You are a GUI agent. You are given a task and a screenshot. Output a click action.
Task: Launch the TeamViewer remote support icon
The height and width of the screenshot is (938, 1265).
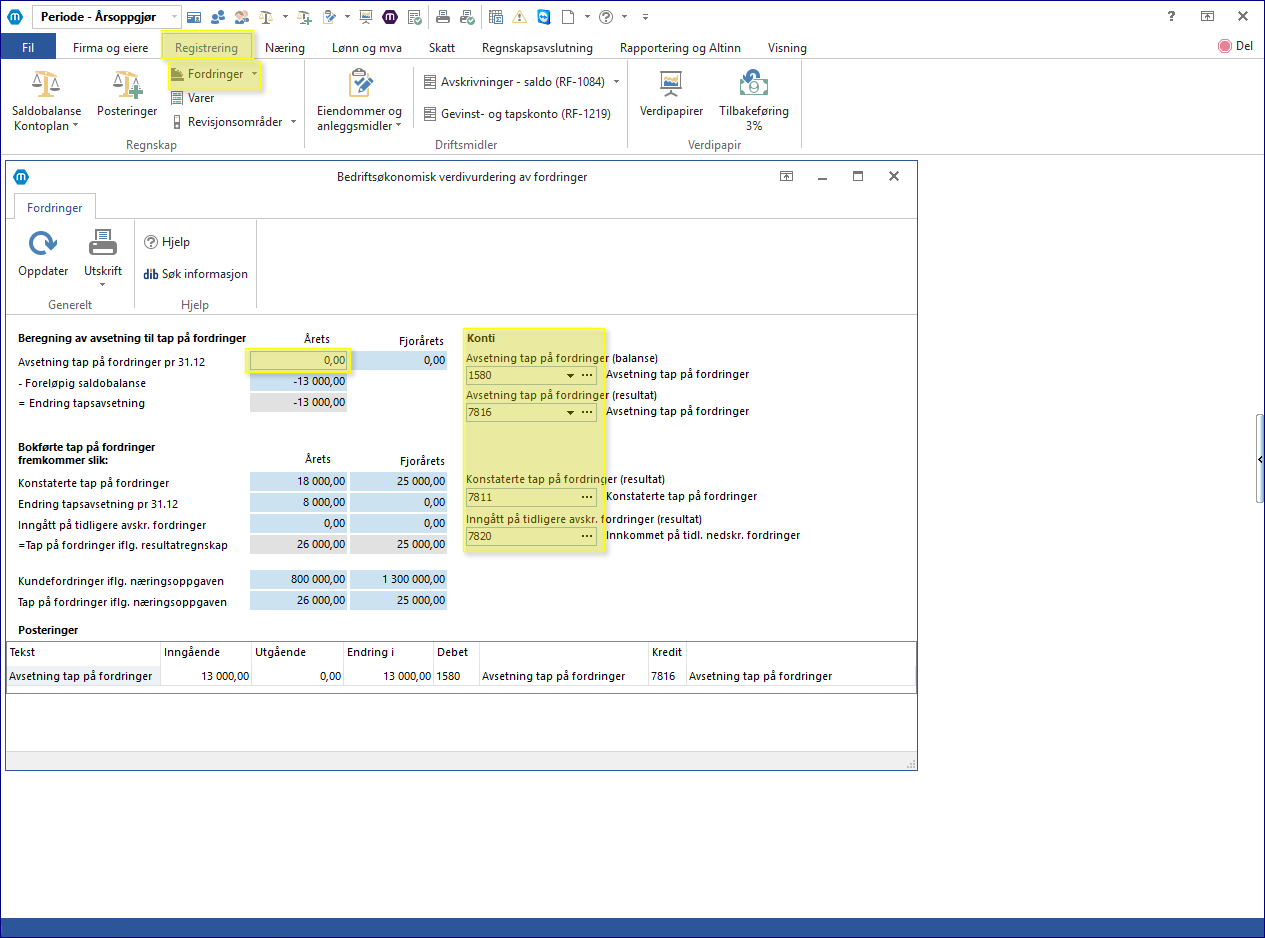click(543, 17)
